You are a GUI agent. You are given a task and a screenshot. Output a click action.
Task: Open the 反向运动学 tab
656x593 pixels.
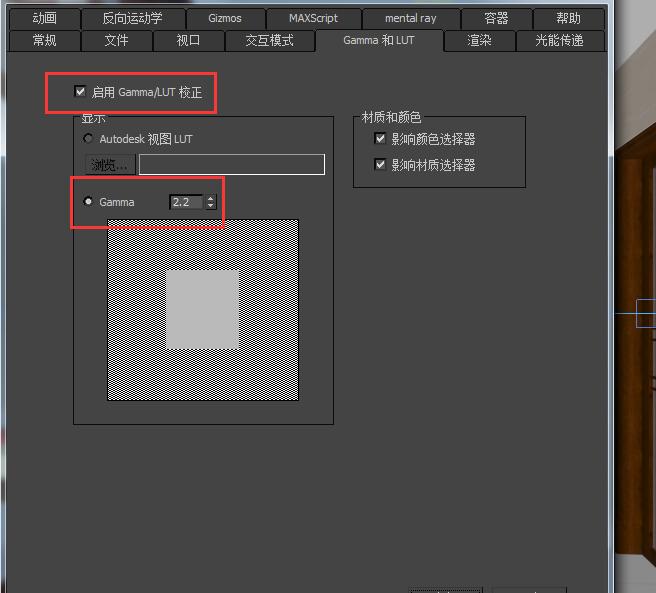[x=133, y=18]
